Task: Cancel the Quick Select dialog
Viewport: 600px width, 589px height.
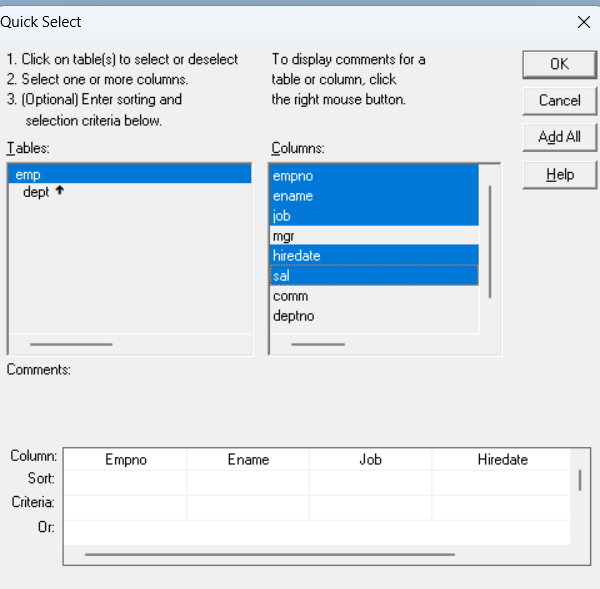Action: point(559,101)
